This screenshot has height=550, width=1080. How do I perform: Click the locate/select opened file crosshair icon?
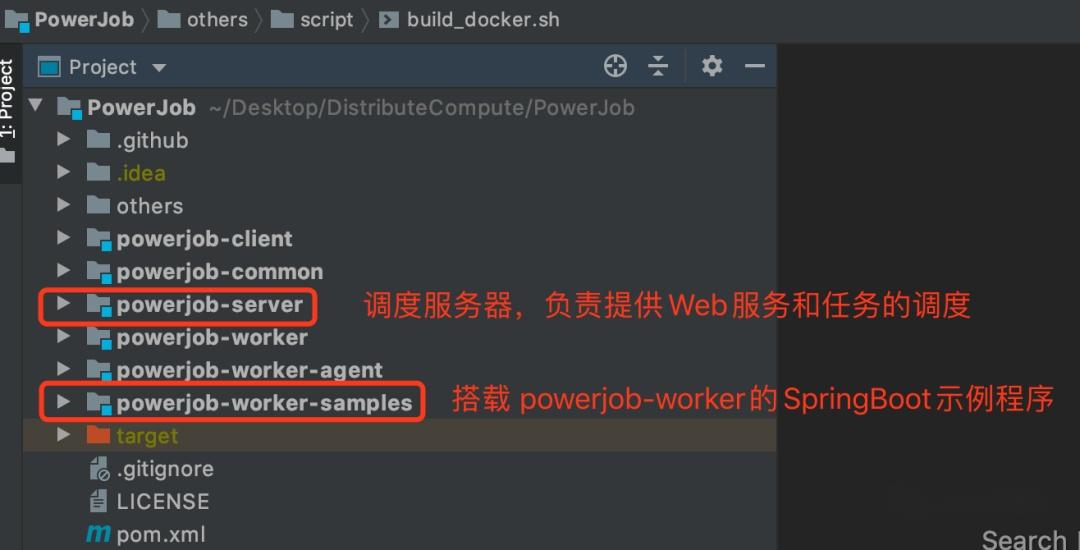pos(615,66)
